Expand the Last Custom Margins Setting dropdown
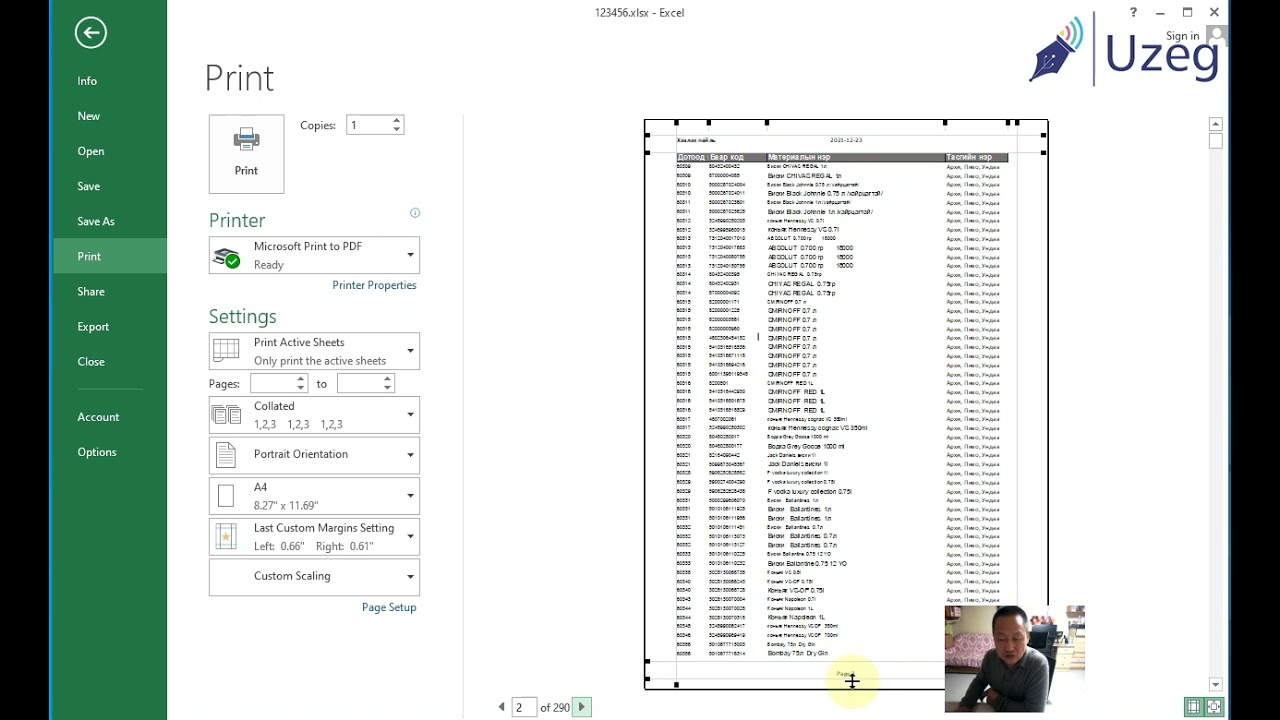 point(314,537)
